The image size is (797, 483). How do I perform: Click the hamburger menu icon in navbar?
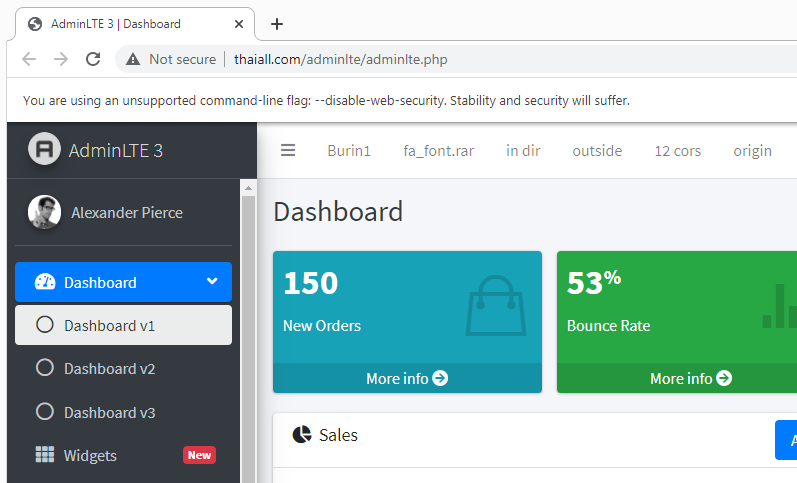(x=288, y=151)
